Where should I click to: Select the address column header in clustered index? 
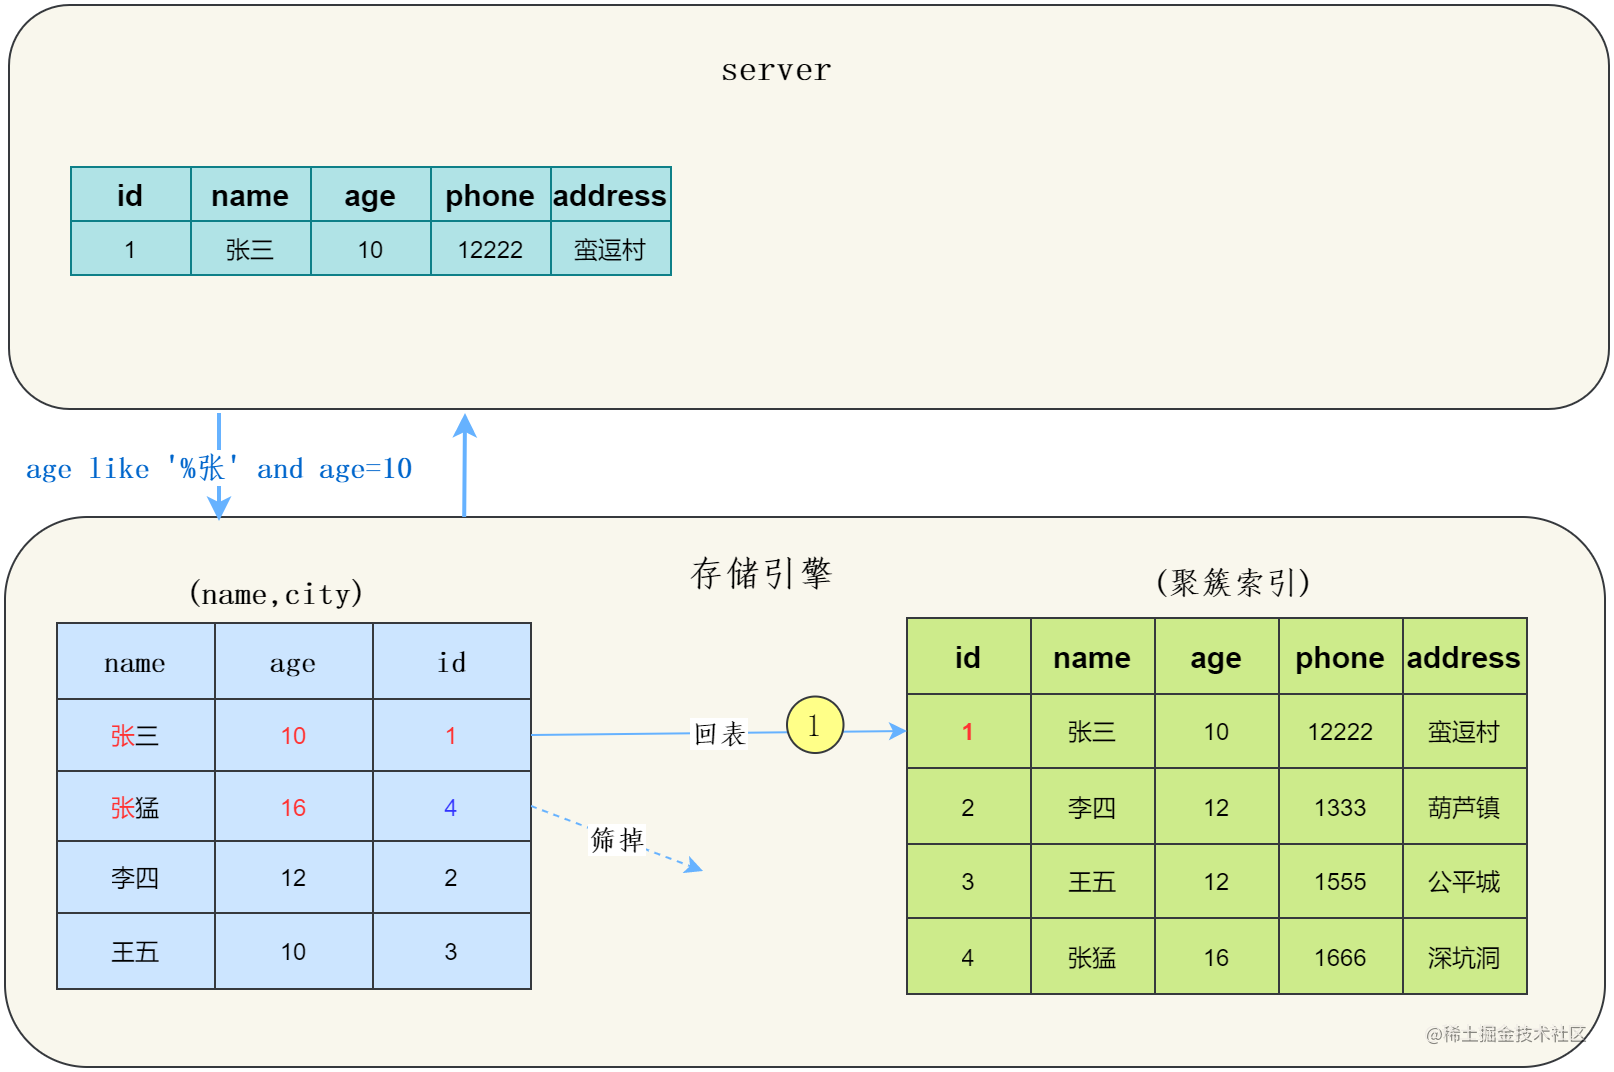coord(1463,657)
